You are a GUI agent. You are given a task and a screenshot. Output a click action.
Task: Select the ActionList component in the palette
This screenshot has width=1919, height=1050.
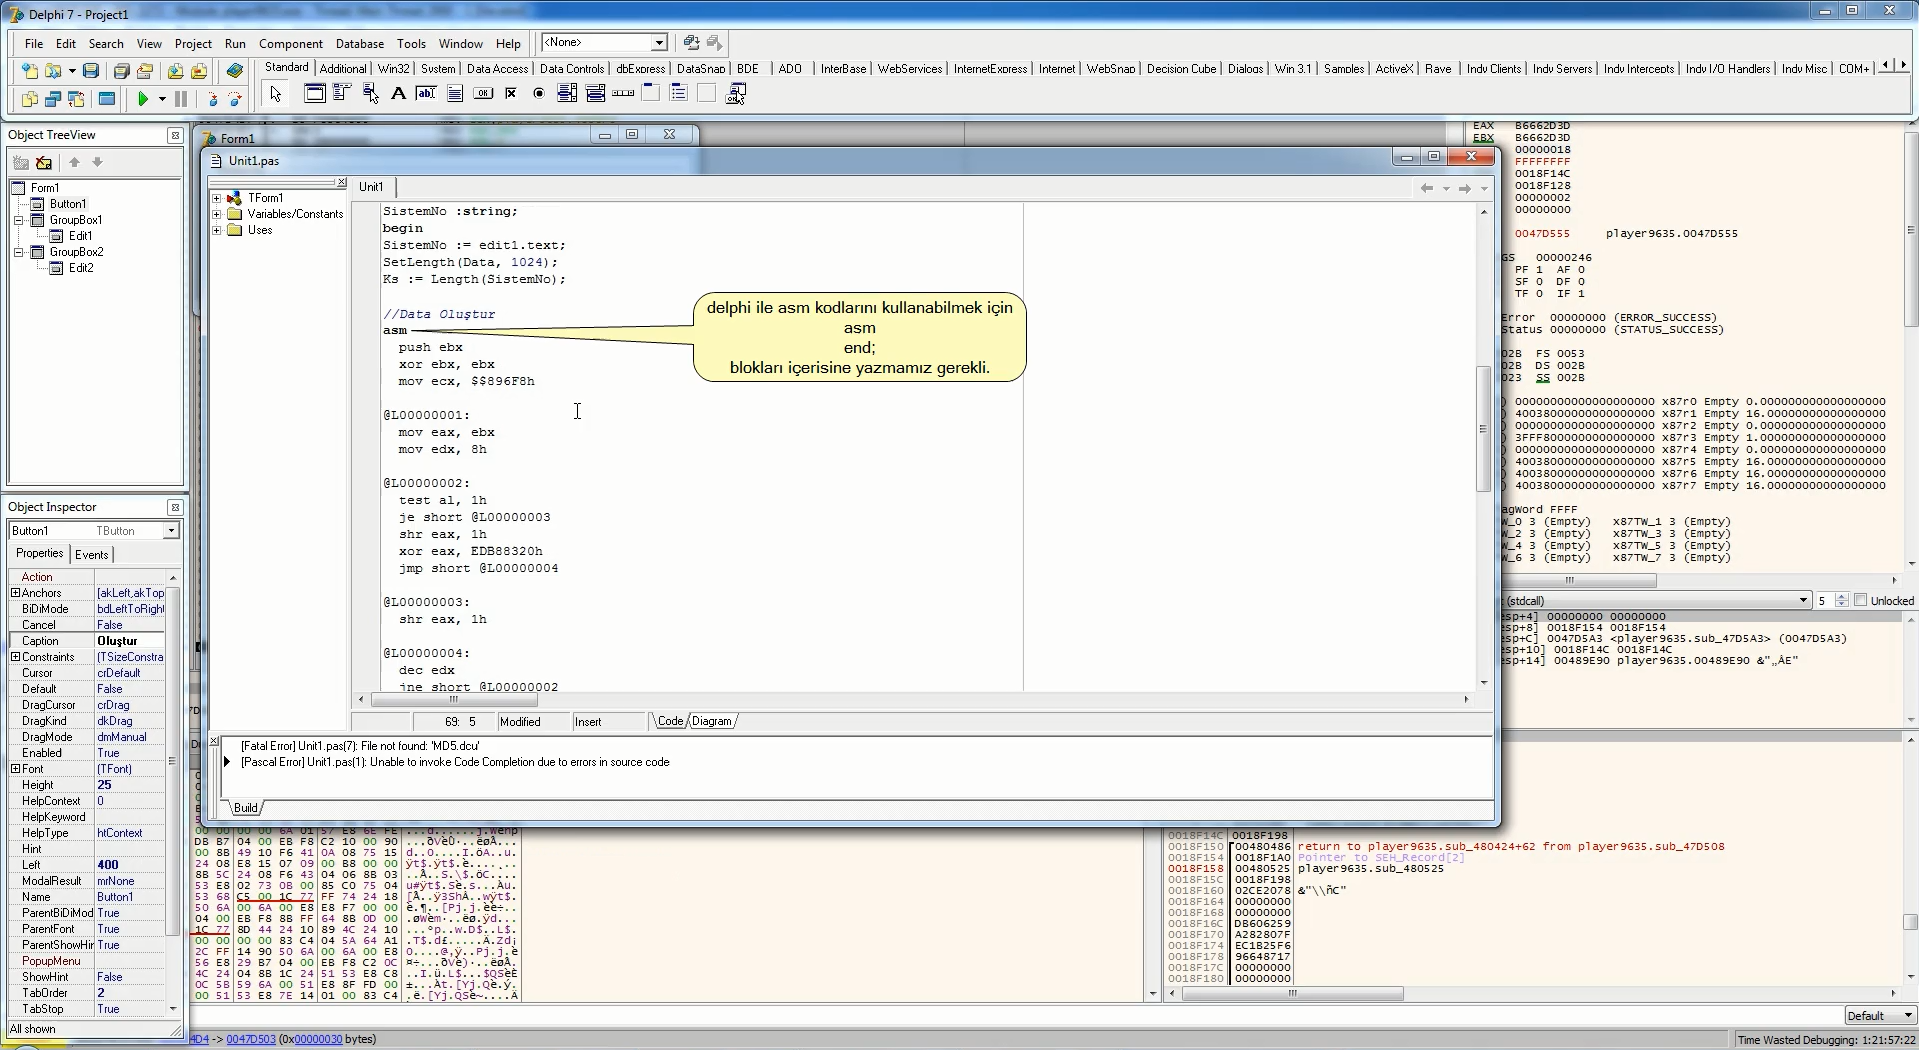tap(735, 94)
